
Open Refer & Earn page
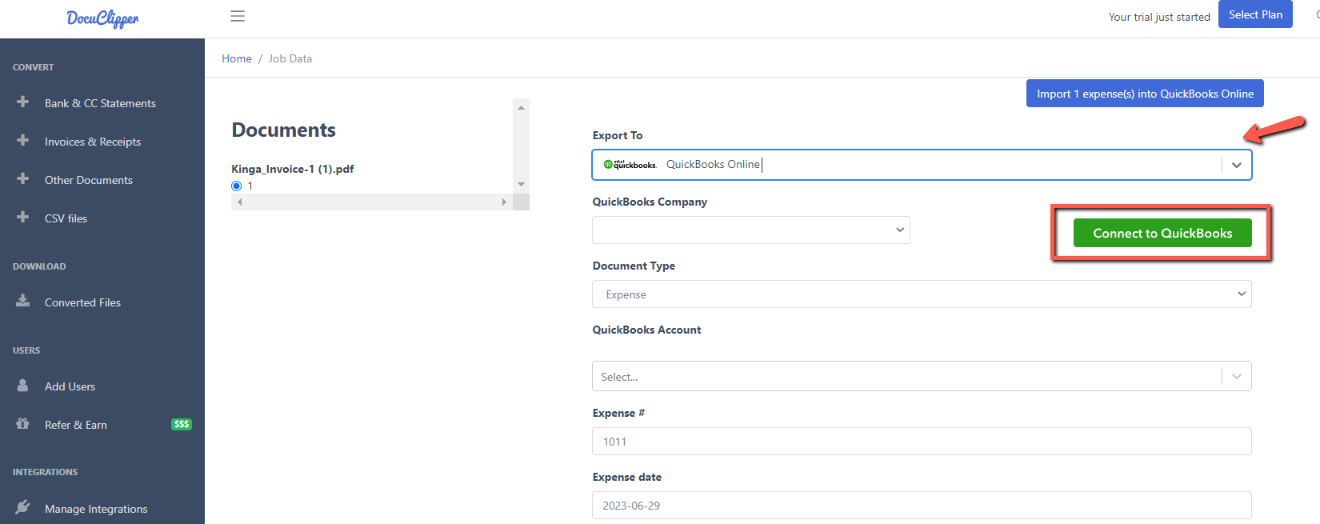tap(76, 424)
